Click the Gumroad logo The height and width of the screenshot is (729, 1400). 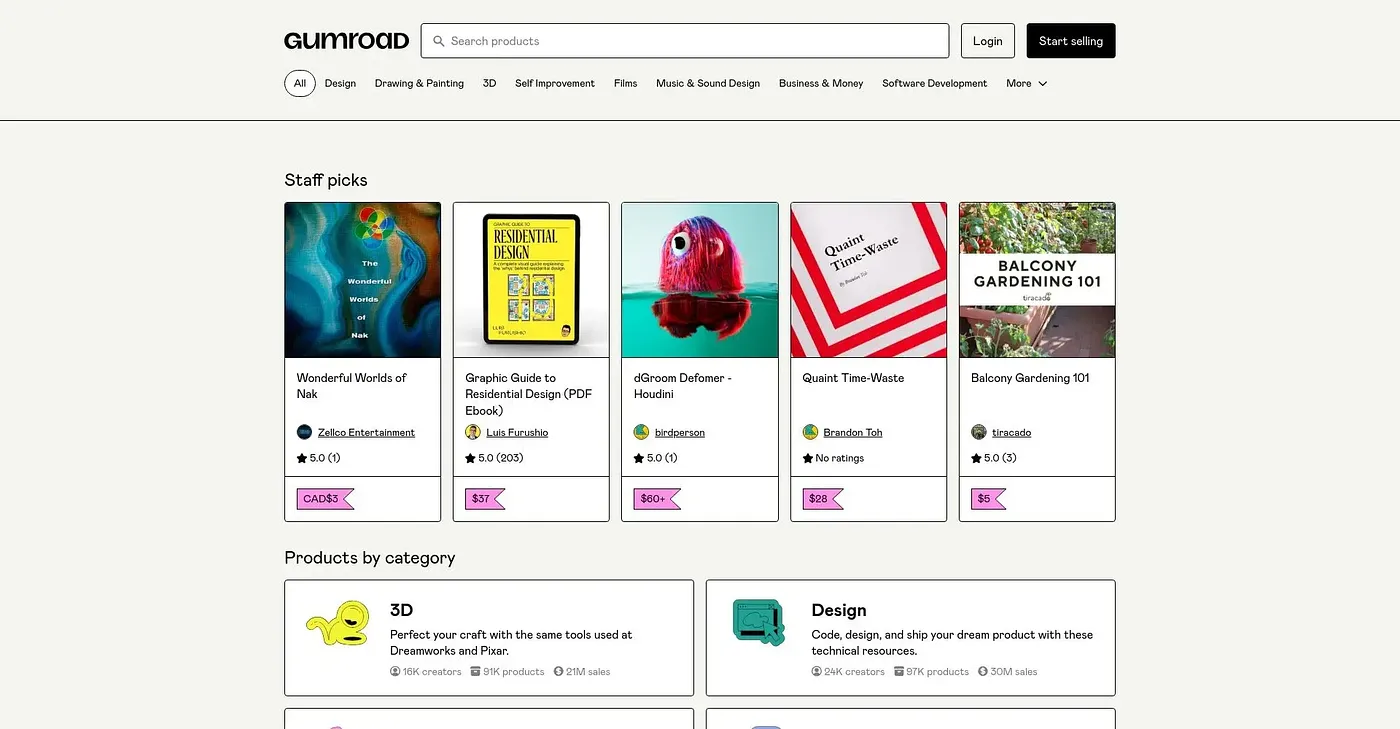click(347, 41)
